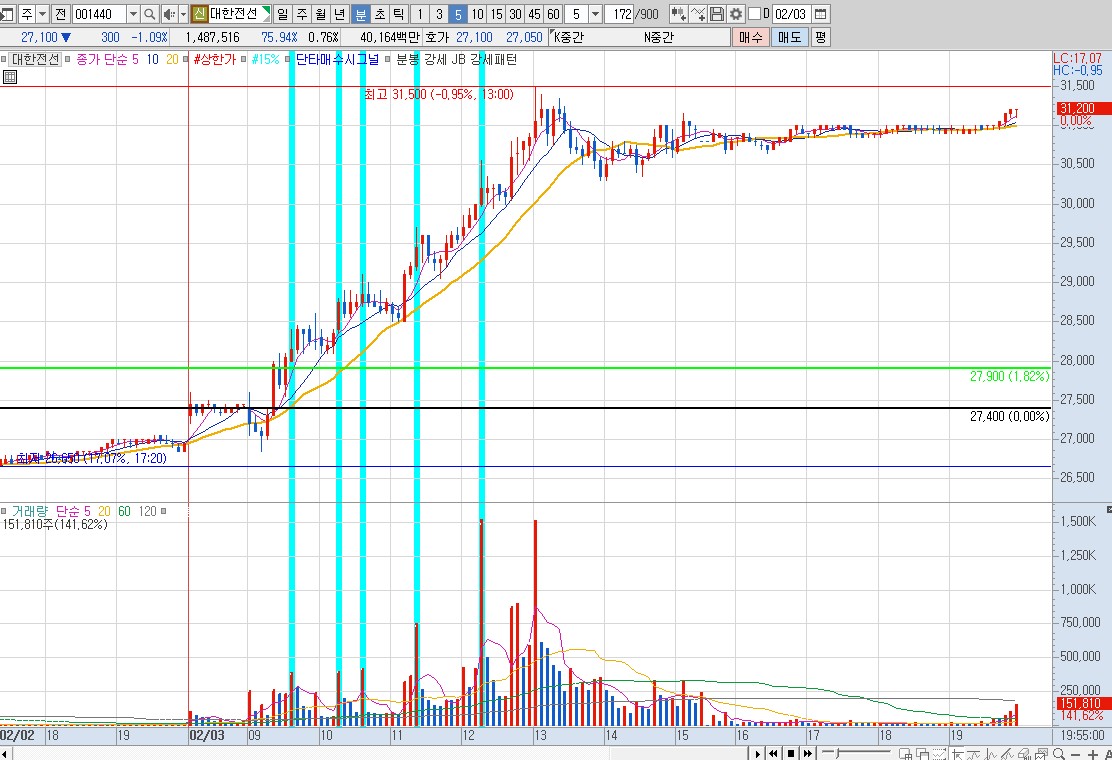Screen dimensions: 1112x760
Task: Select the second chart 초 tab
Action: [x=379, y=13]
